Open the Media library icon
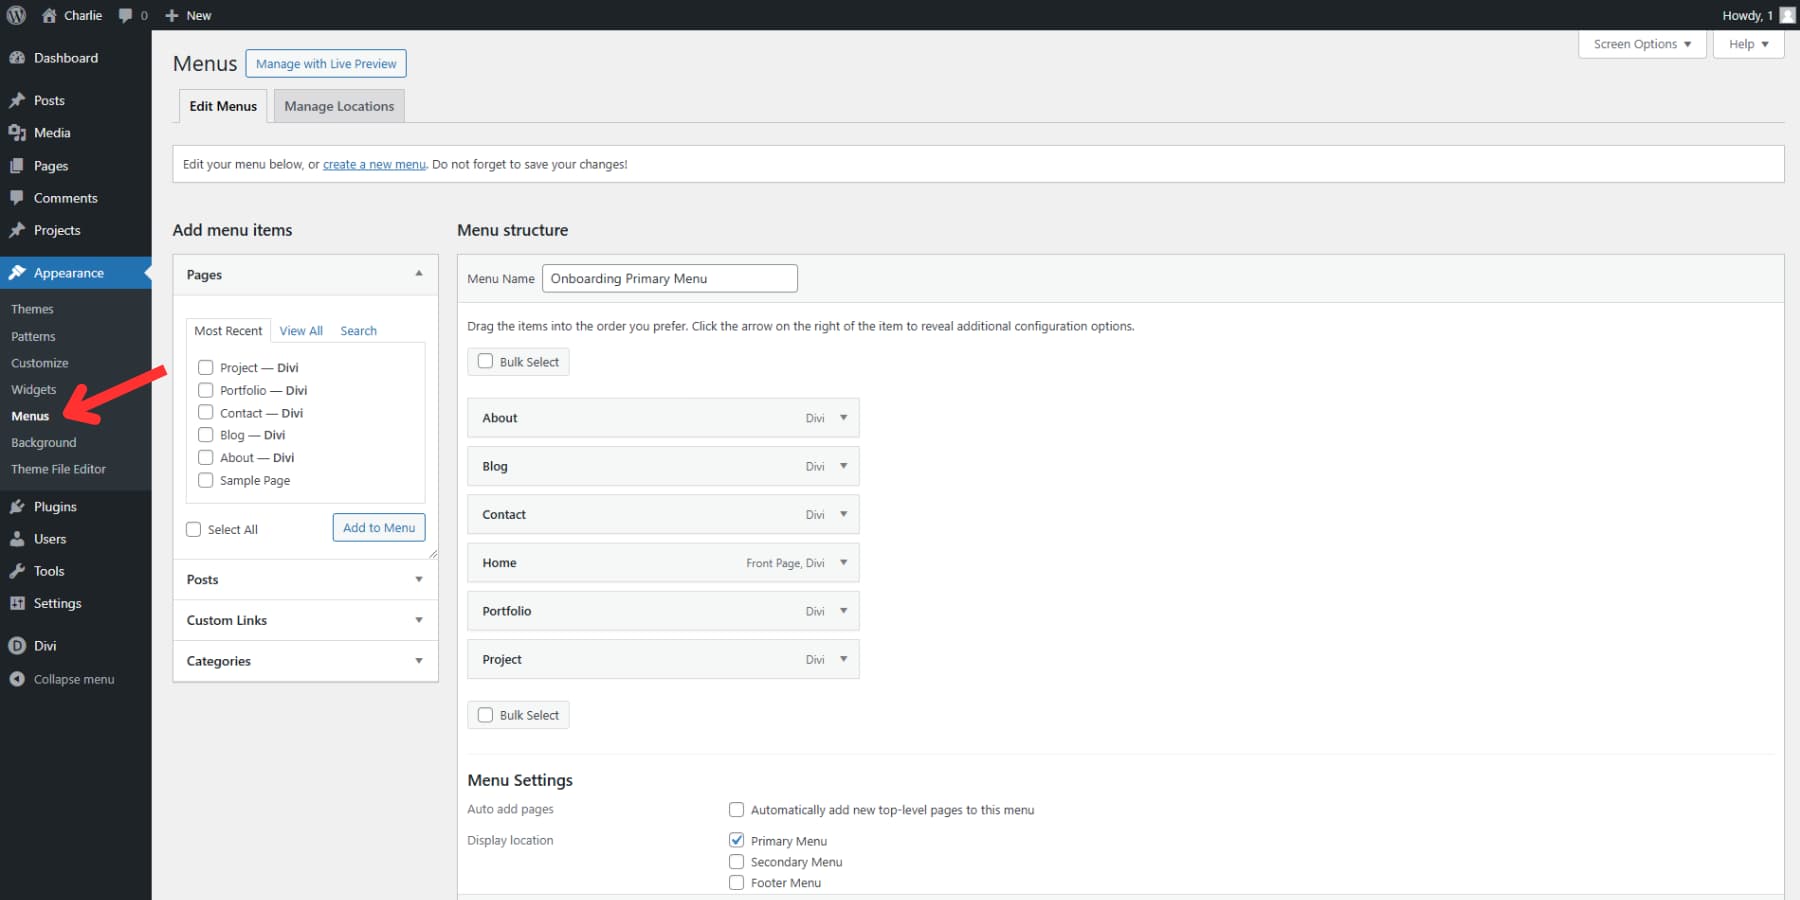The height and width of the screenshot is (900, 1800). pyautogui.click(x=18, y=132)
